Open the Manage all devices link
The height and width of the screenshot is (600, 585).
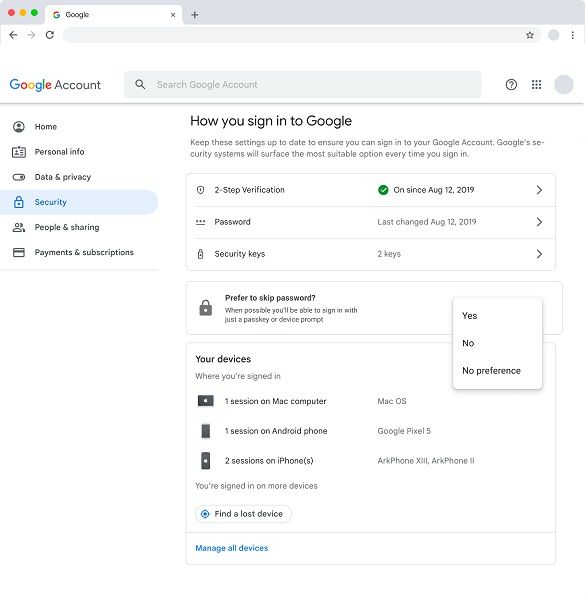point(232,548)
